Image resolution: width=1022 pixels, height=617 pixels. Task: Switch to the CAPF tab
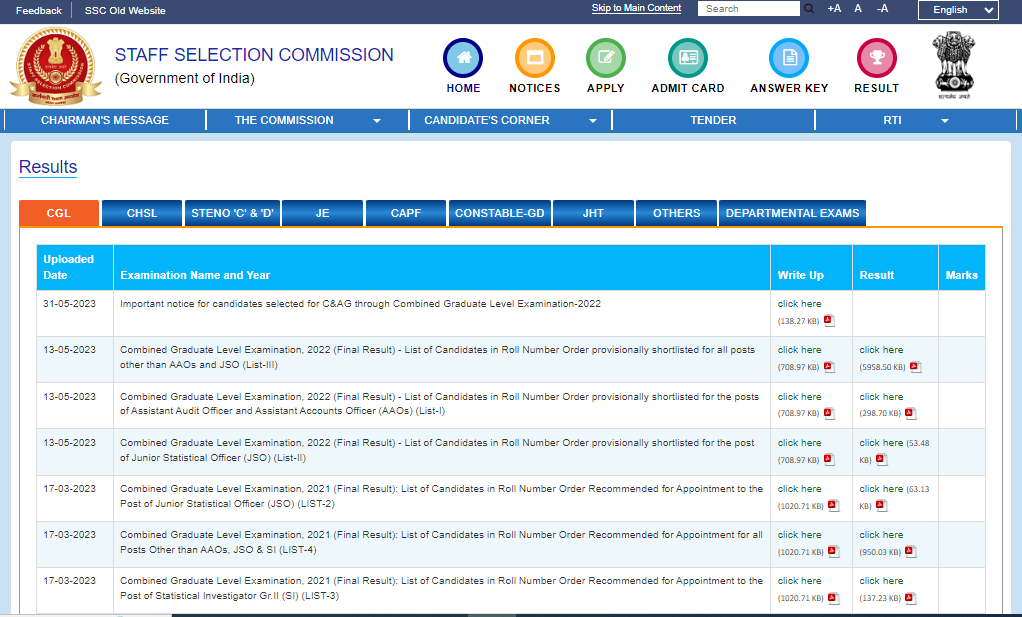click(406, 213)
